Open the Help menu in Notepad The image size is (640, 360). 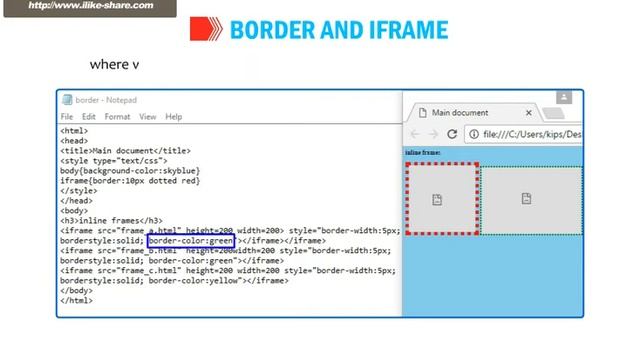pos(173,117)
